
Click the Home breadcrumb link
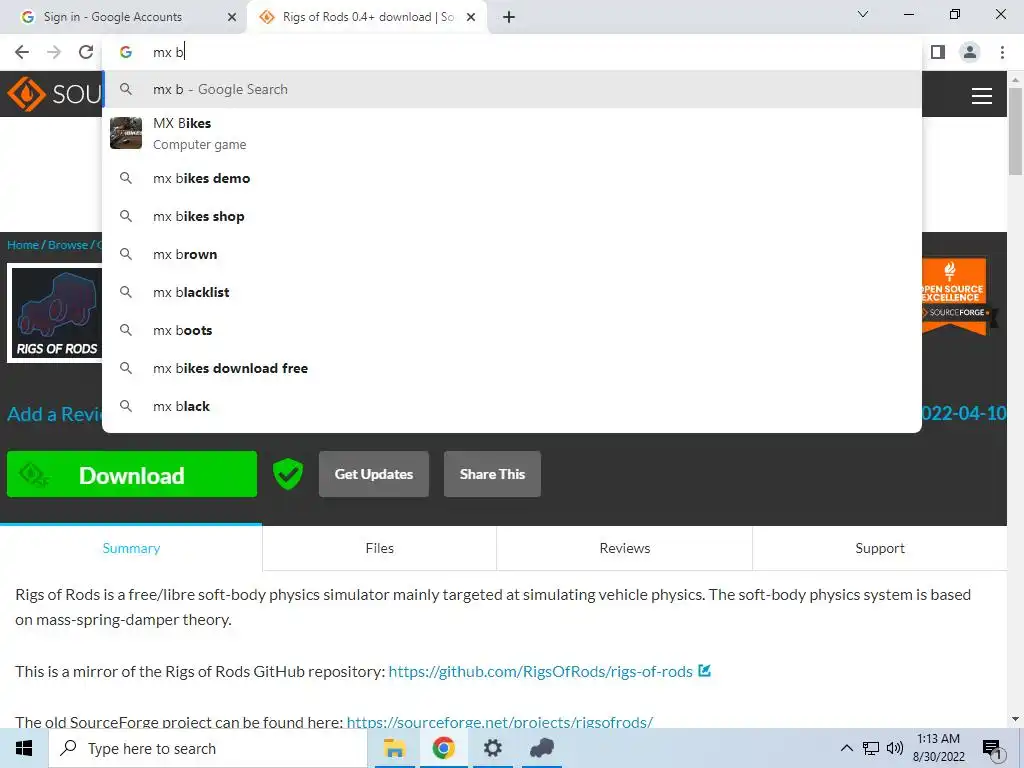pyautogui.click(x=23, y=245)
